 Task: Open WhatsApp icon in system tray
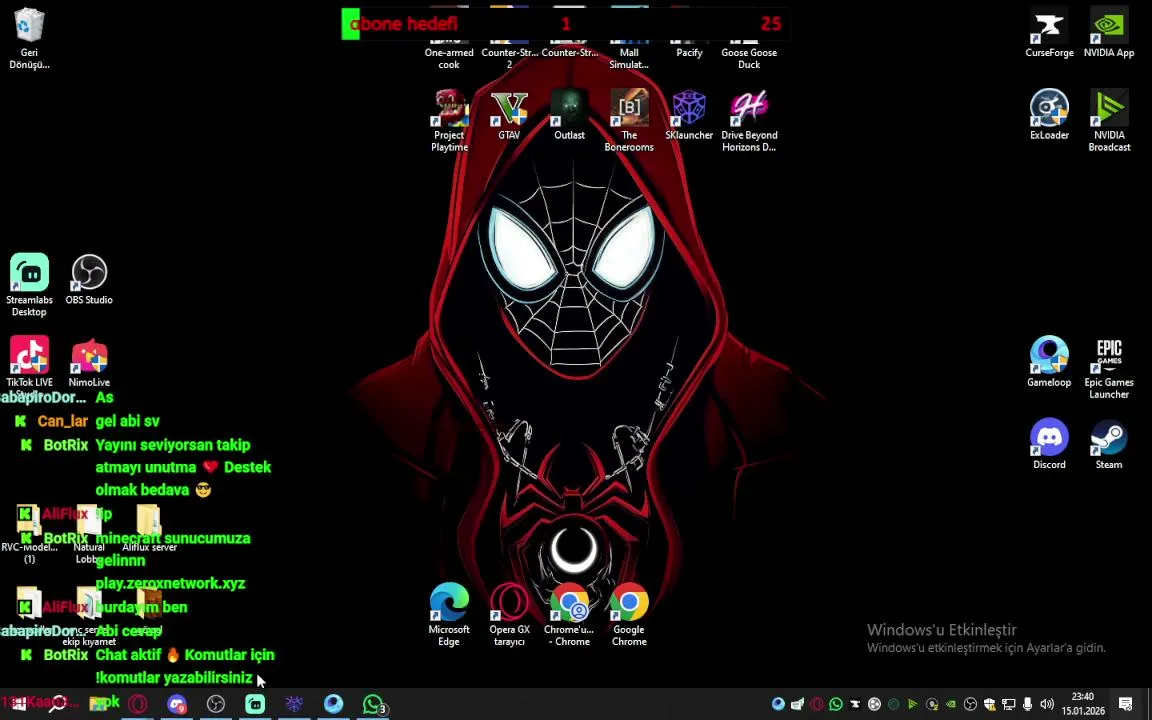pyautogui.click(x=835, y=704)
